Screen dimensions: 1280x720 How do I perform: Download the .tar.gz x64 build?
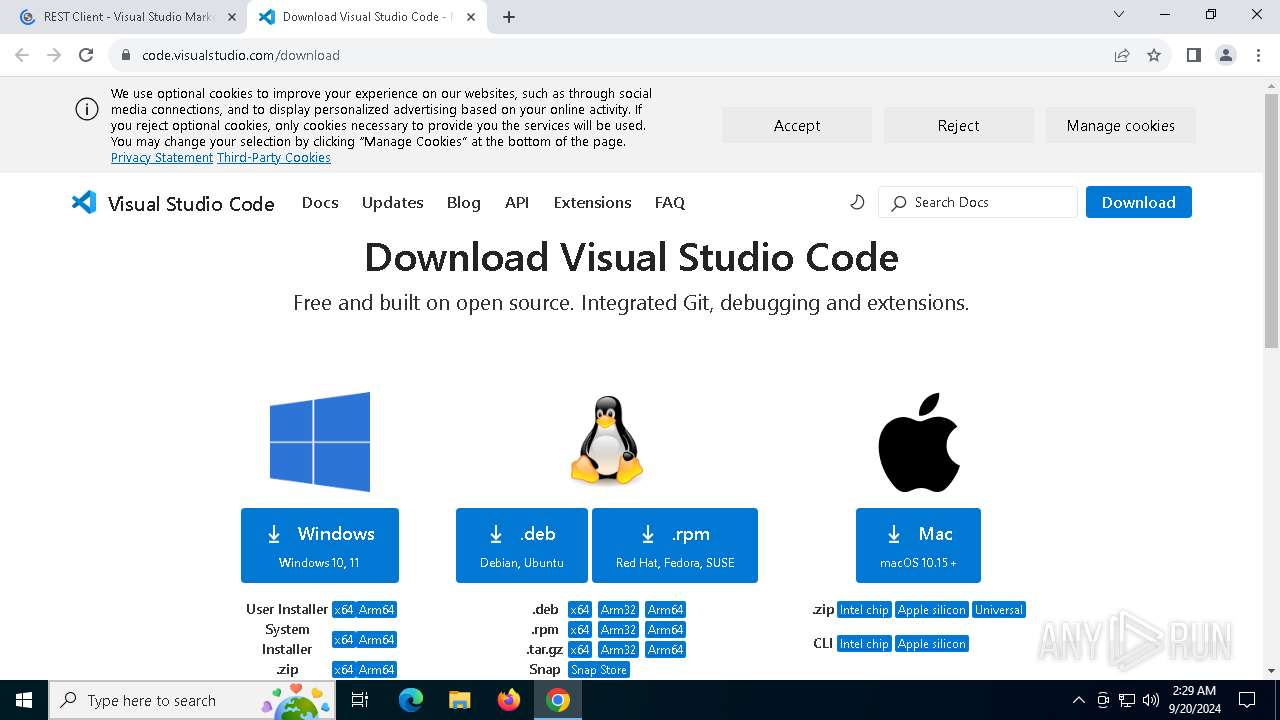point(580,650)
